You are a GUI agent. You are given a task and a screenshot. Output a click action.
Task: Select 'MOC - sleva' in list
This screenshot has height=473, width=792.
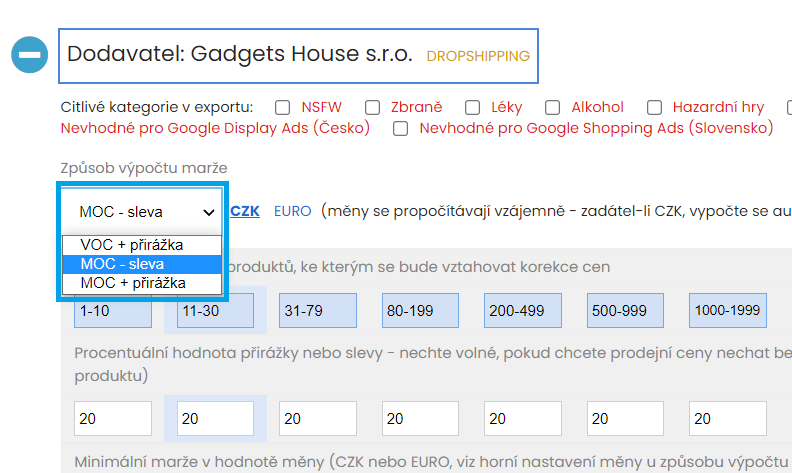pyautogui.click(x=140, y=264)
